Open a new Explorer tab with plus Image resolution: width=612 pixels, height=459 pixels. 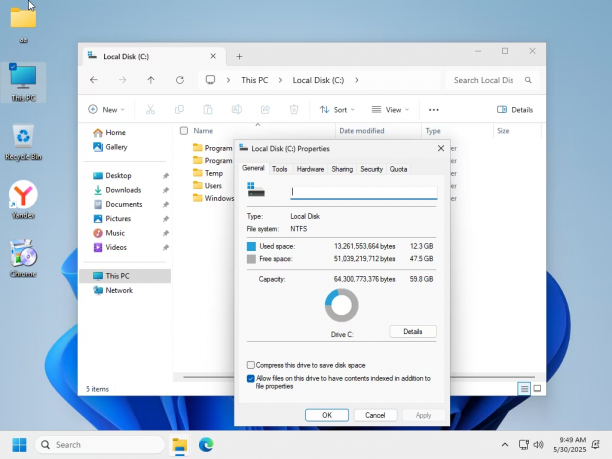(239, 57)
